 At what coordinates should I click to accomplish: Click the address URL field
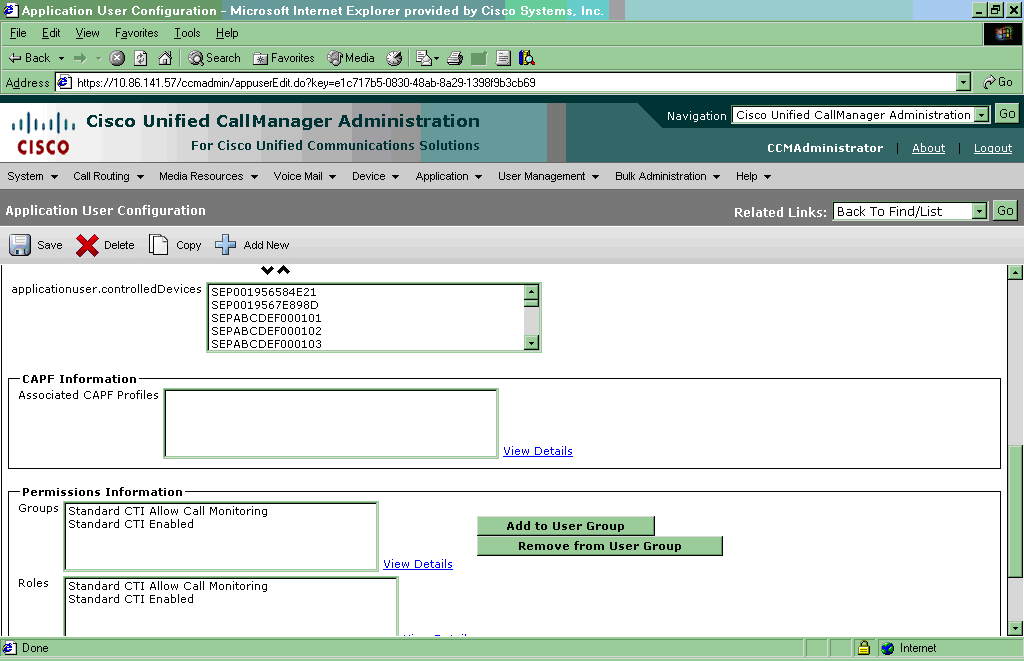507,82
